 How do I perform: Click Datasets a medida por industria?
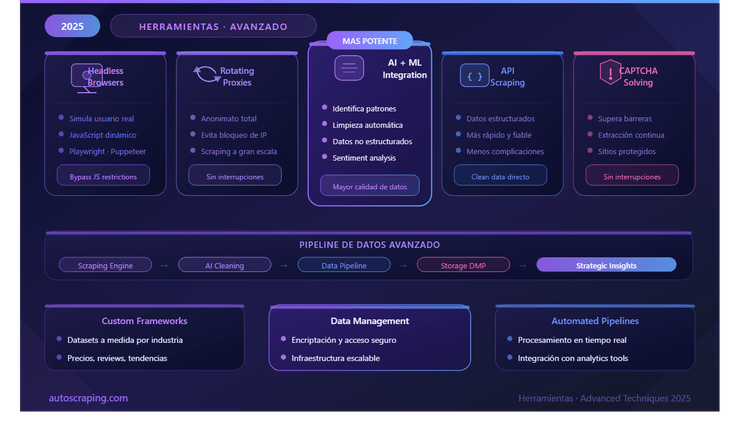(x=125, y=340)
